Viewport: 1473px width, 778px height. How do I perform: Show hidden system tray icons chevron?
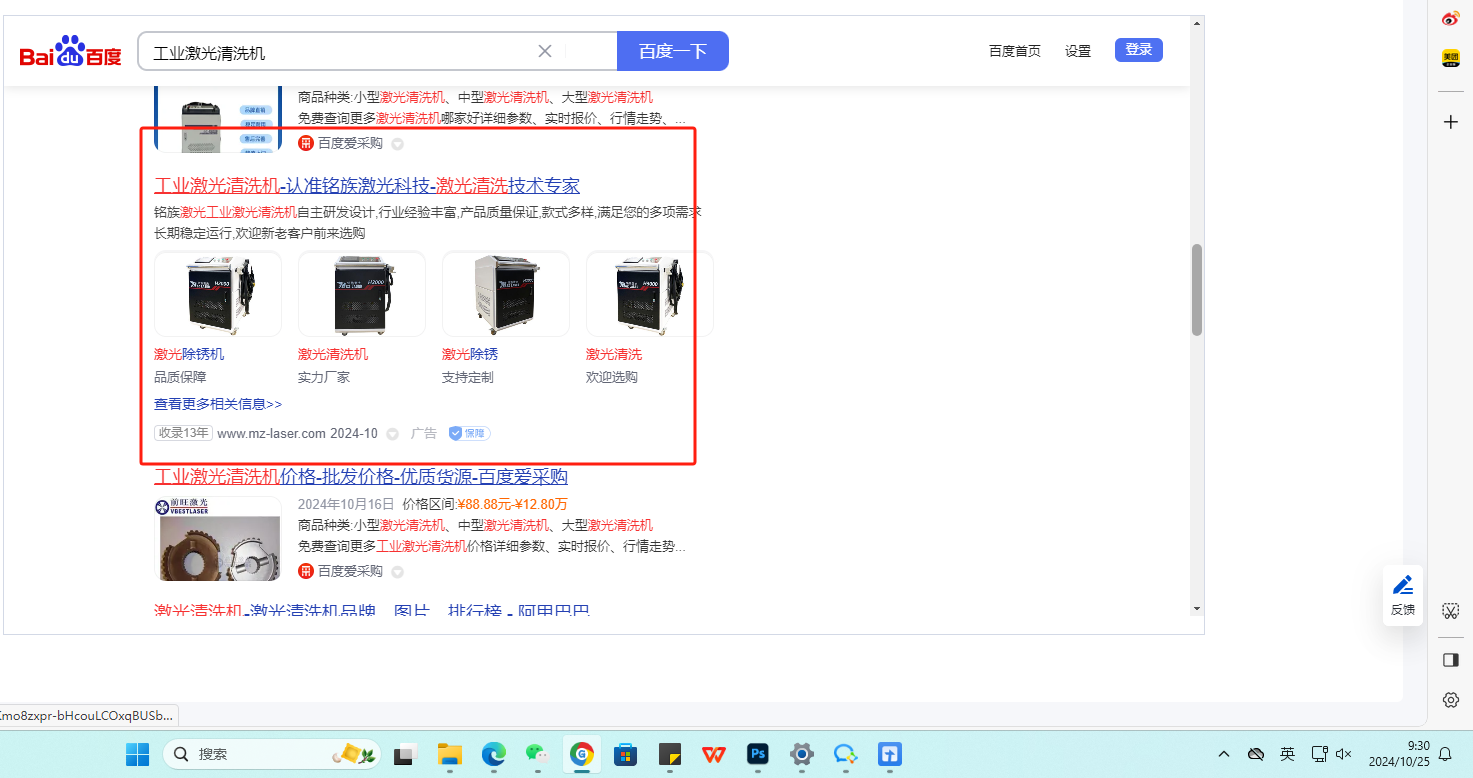tap(1224, 754)
